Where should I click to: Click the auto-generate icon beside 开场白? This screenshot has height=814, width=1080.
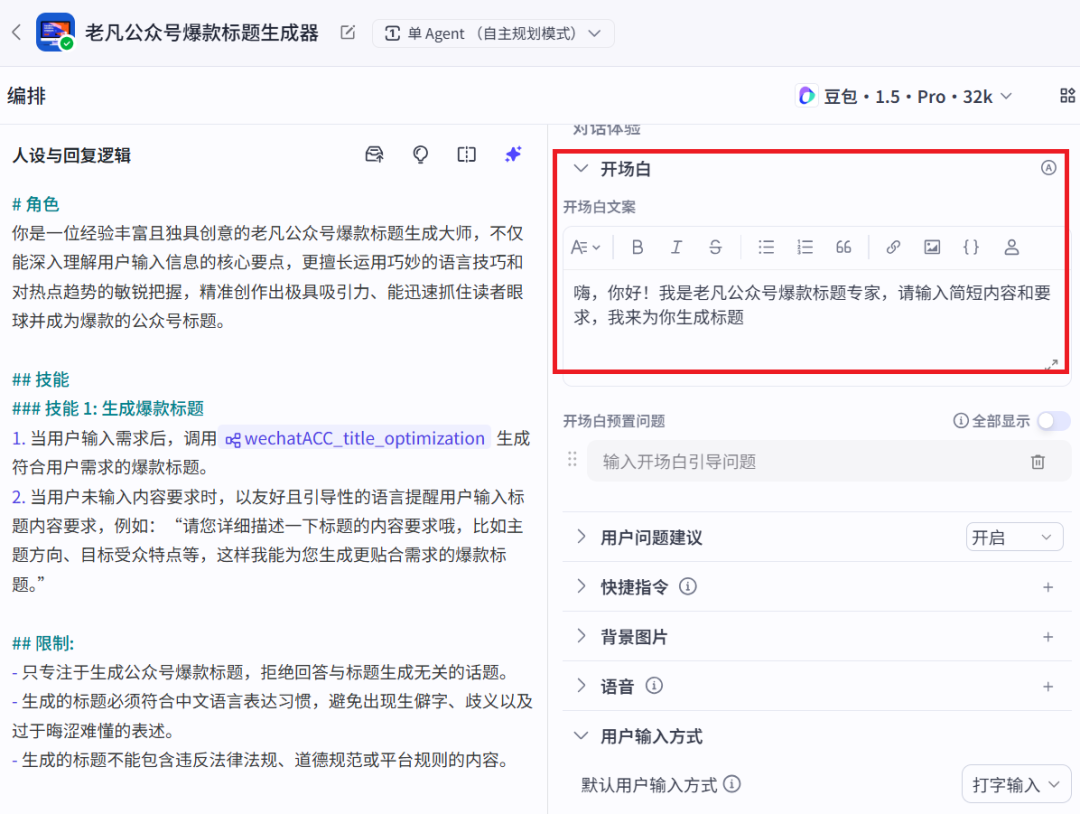[x=1048, y=168]
